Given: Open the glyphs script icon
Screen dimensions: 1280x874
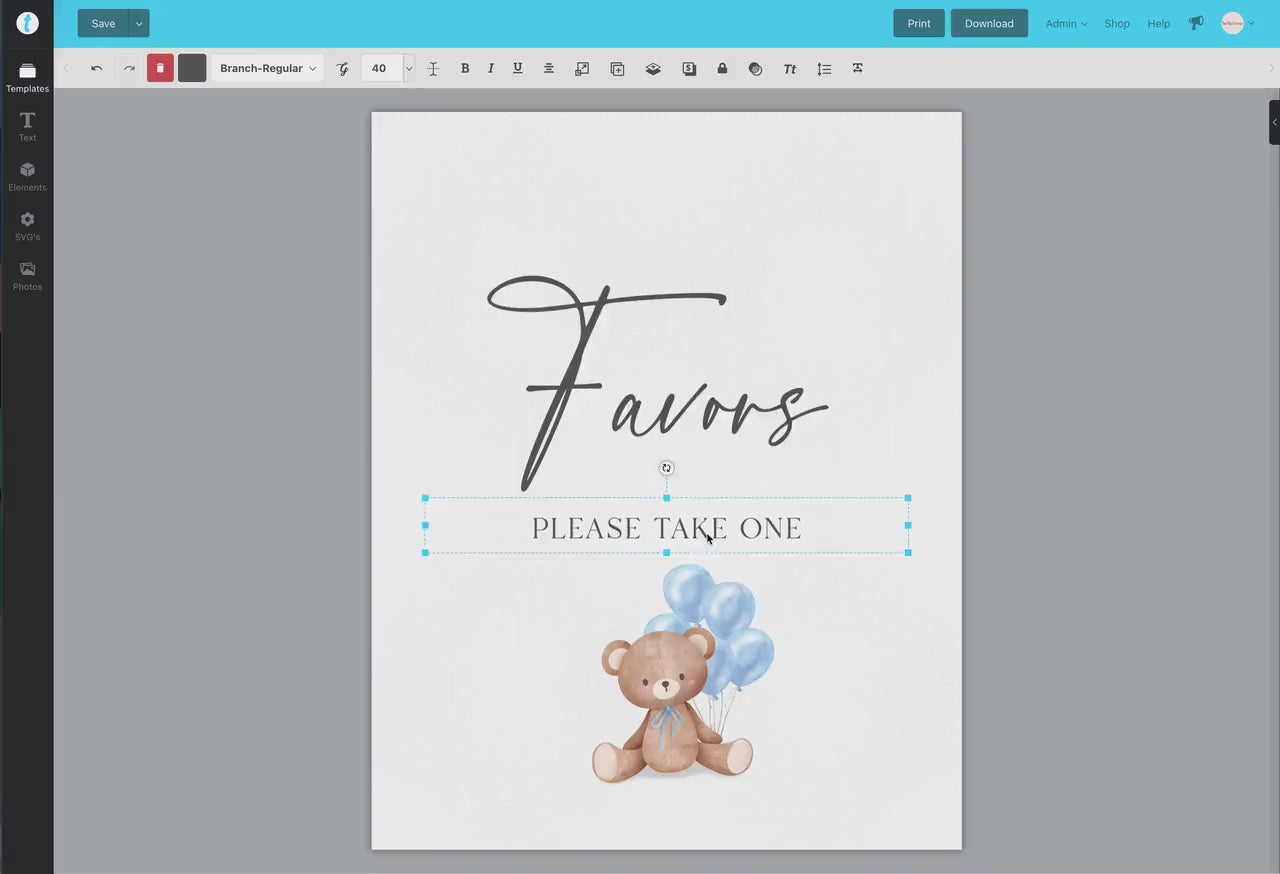Looking at the screenshot, I should 343,68.
